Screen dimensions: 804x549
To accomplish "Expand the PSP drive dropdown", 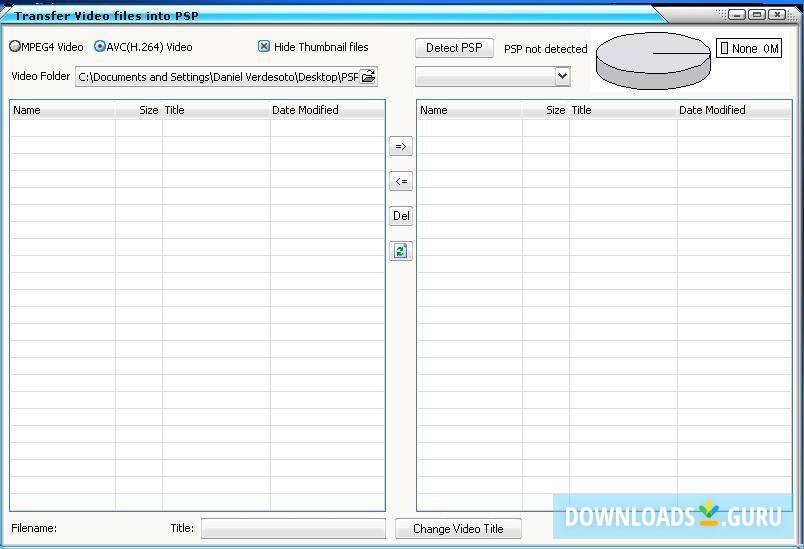I will [562, 76].
